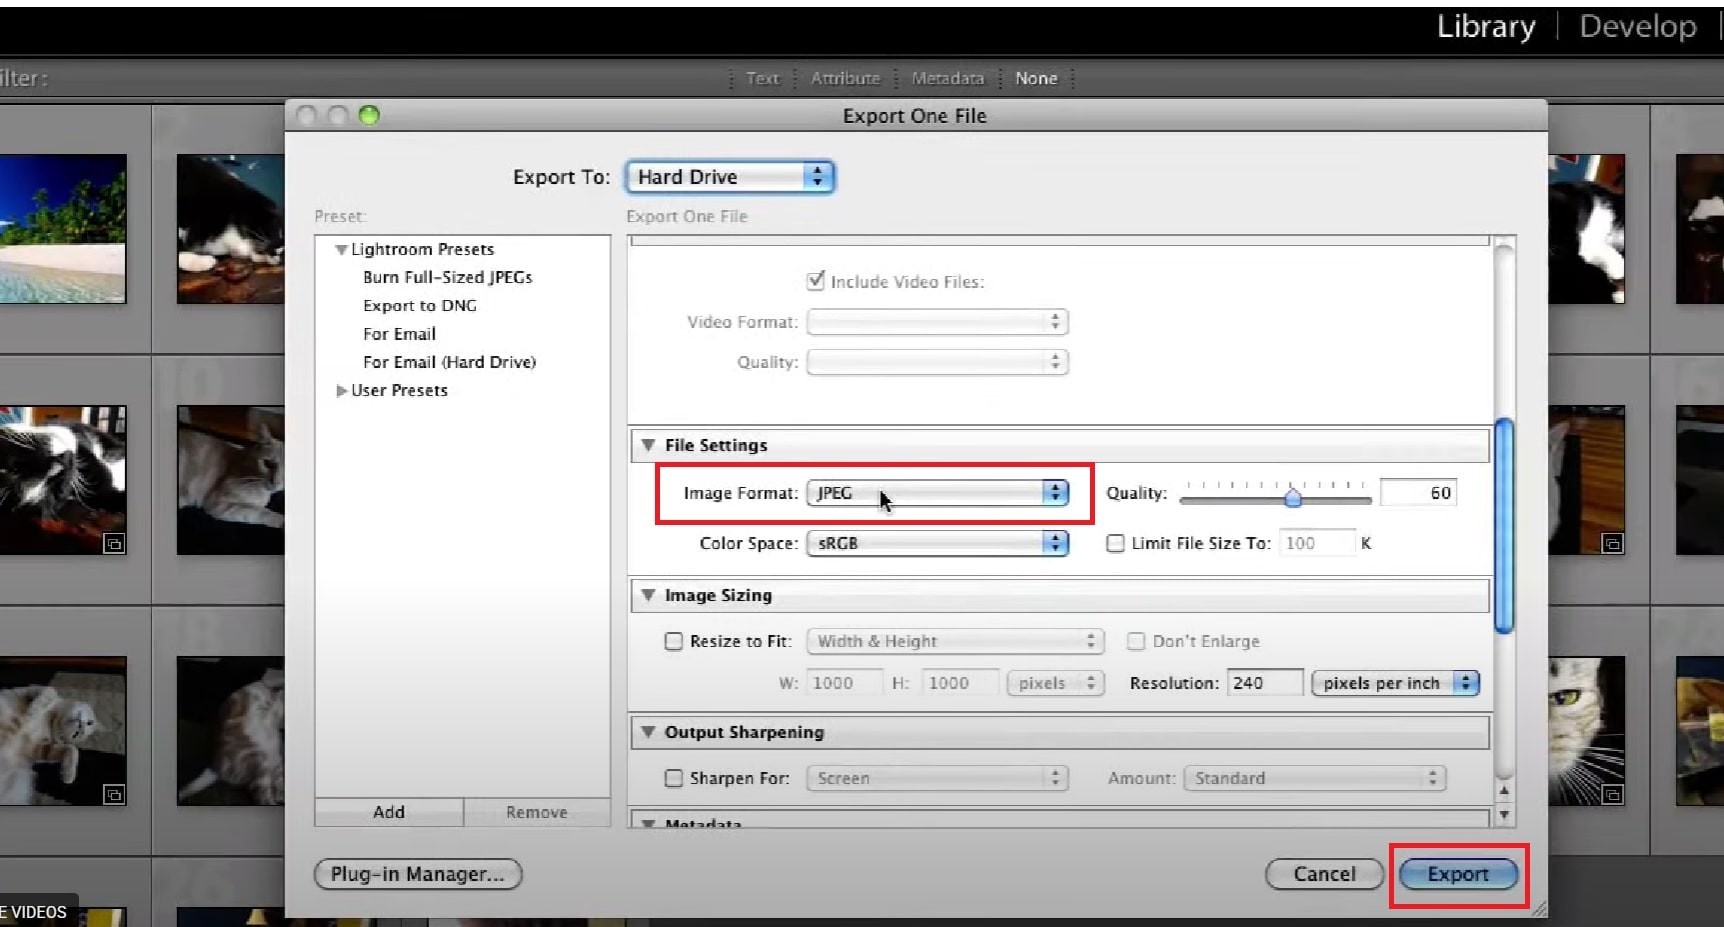Enable the Sharpen For checkbox
The width and height of the screenshot is (1724, 927).
tap(674, 778)
